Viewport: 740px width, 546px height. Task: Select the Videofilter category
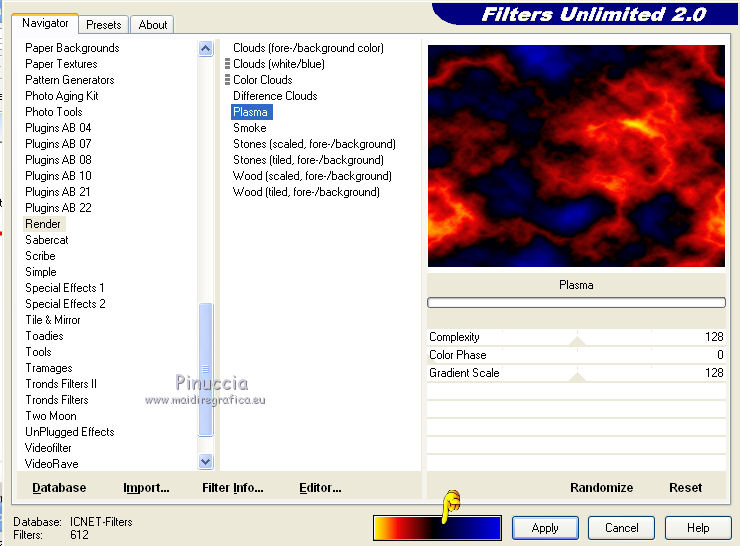tap(48, 448)
